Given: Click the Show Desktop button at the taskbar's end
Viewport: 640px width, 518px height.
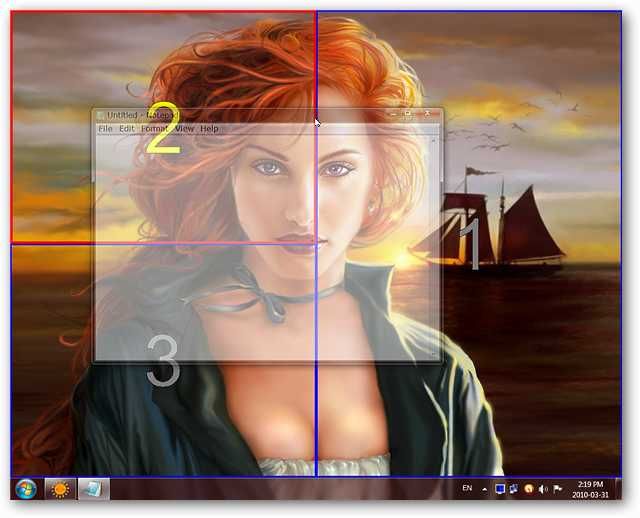Looking at the screenshot, I should click(x=618, y=489).
